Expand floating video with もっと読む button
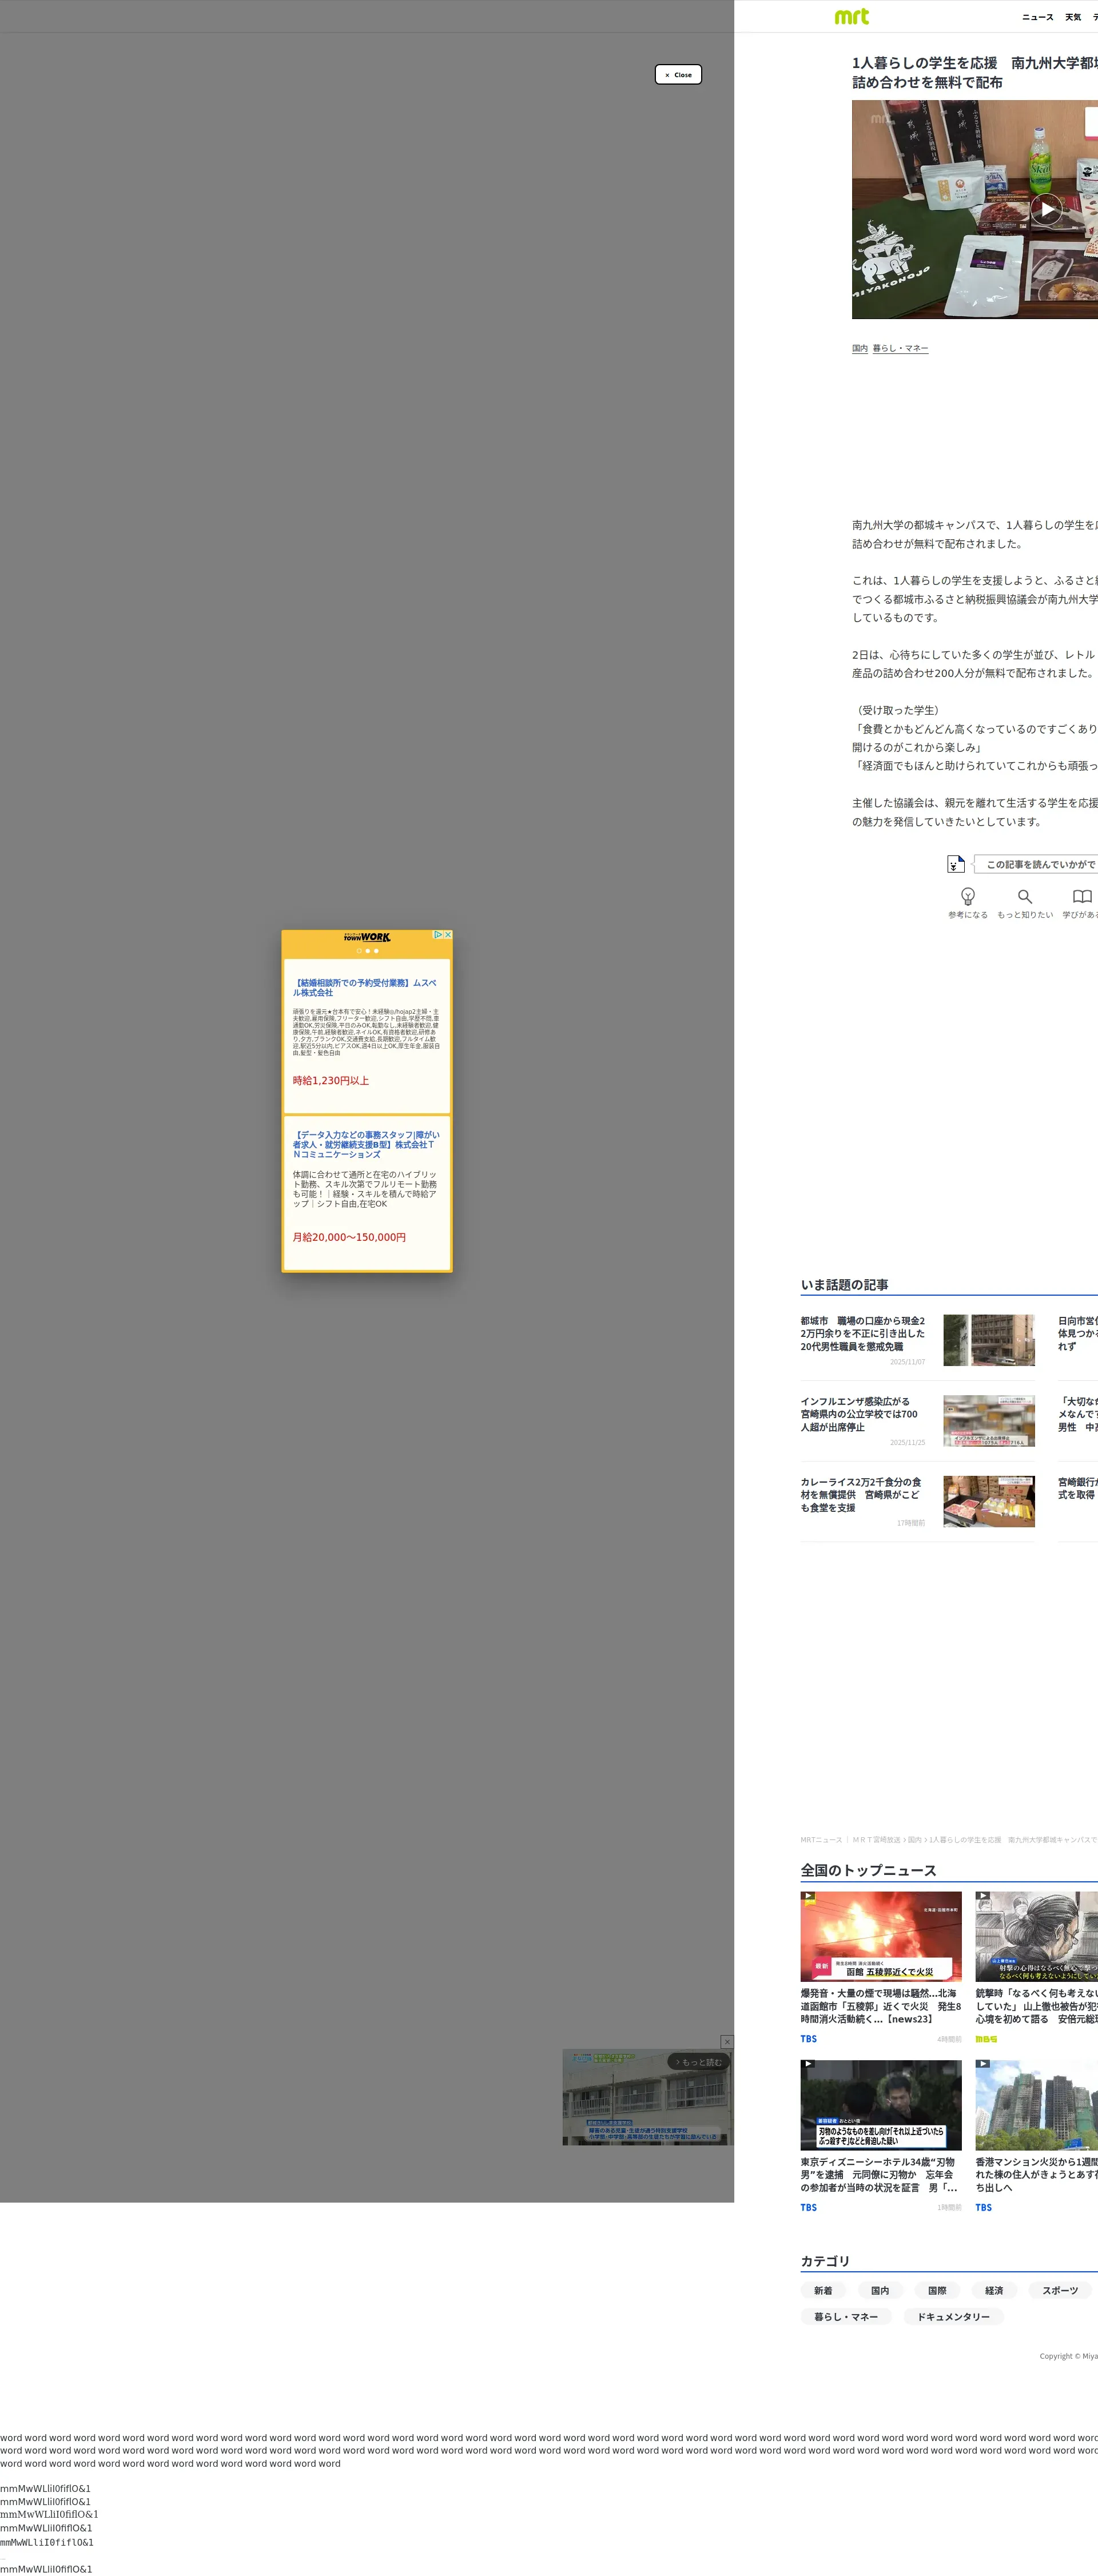Screen dimensions: 1098x2576 point(698,2062)
